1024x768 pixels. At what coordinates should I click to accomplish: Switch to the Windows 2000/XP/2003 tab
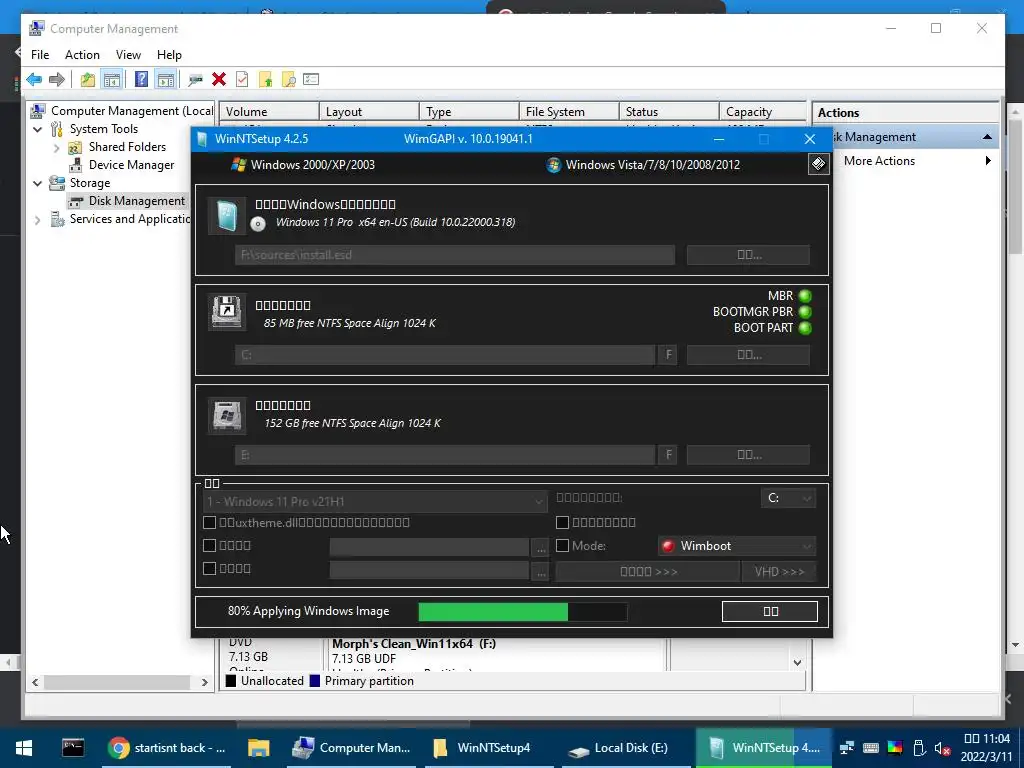[x=303, y=165]
